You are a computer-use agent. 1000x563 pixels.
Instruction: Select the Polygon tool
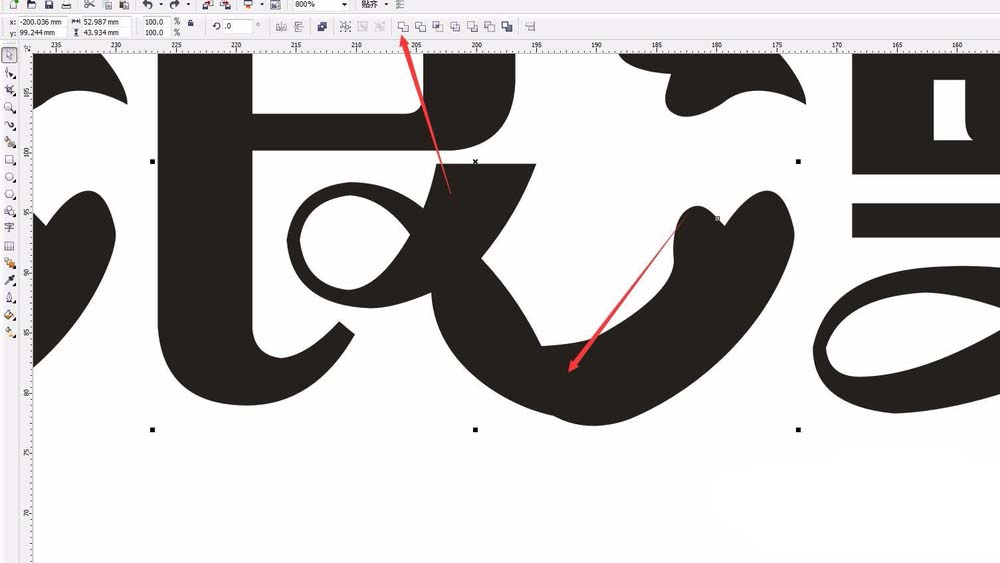click(9, 194)
